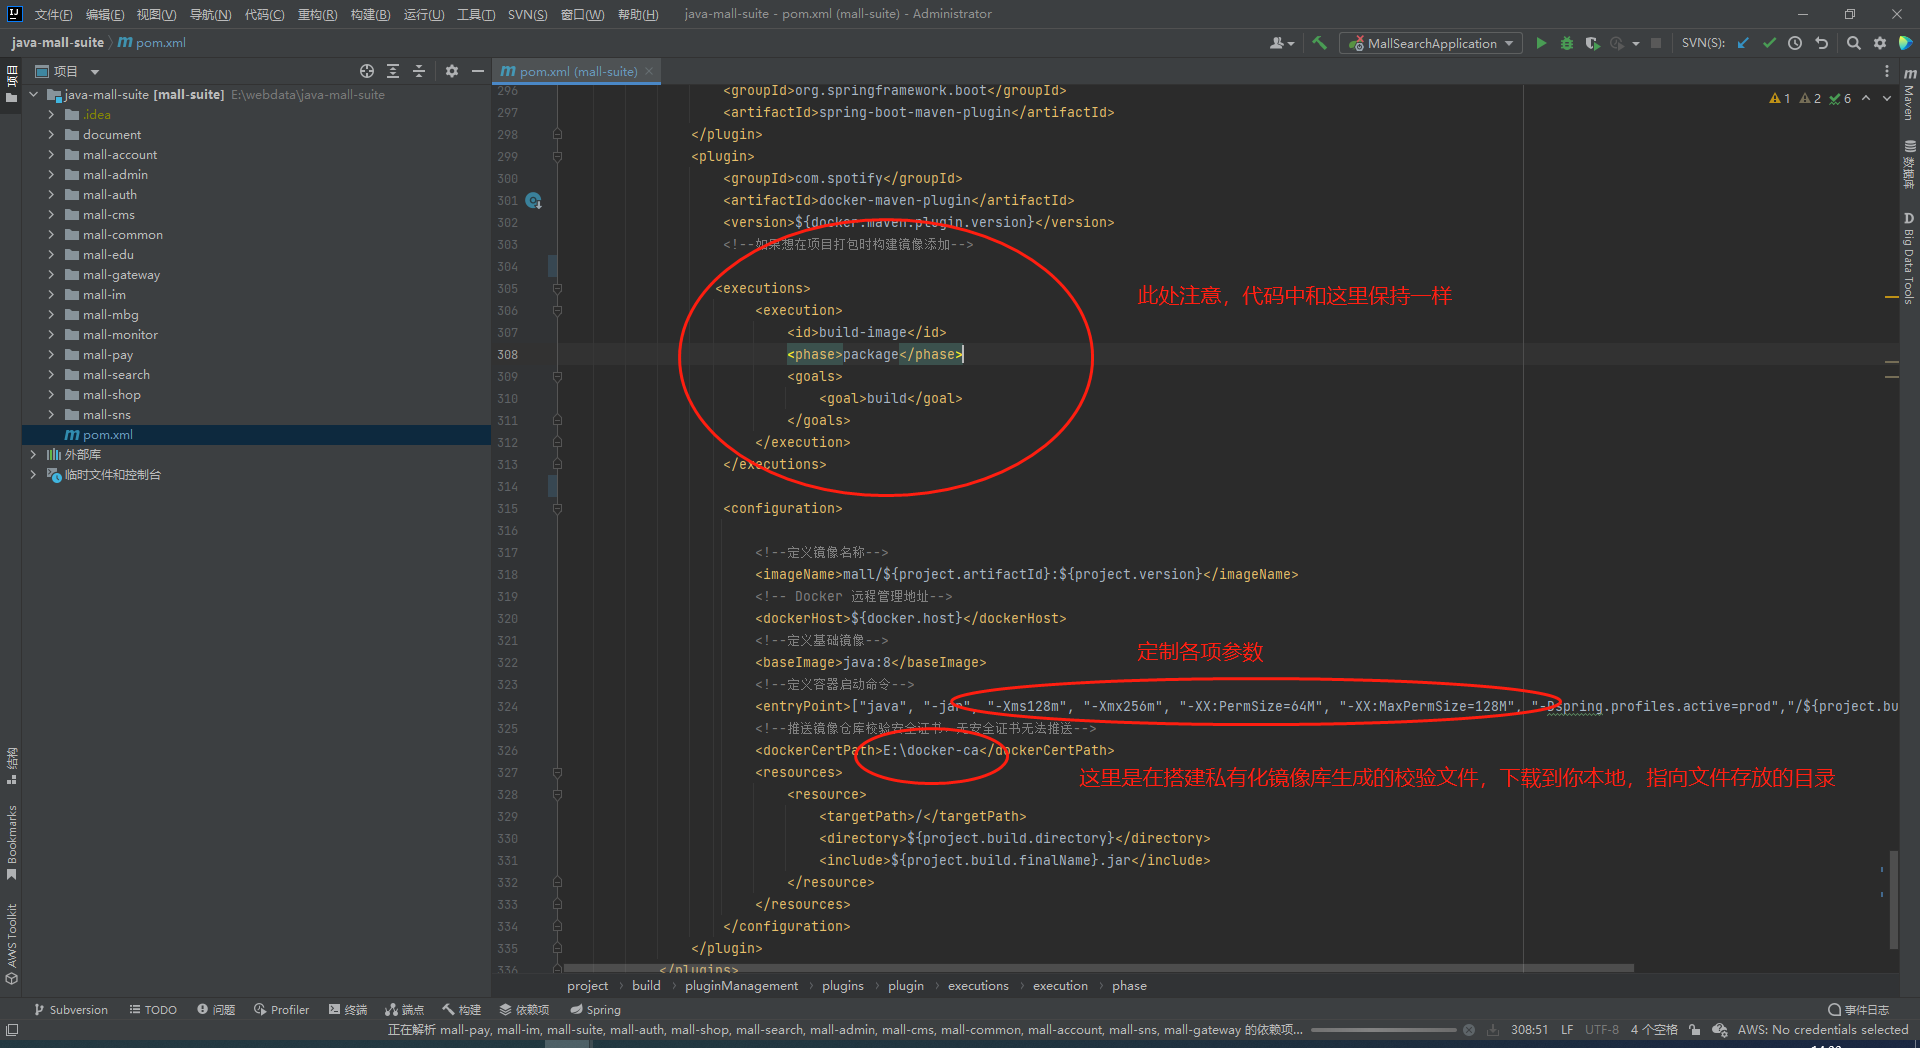Toggle tool window bars in bottom-left corner
The height and width of the screenshot is (1048, 1920).
coord(12,1029)
